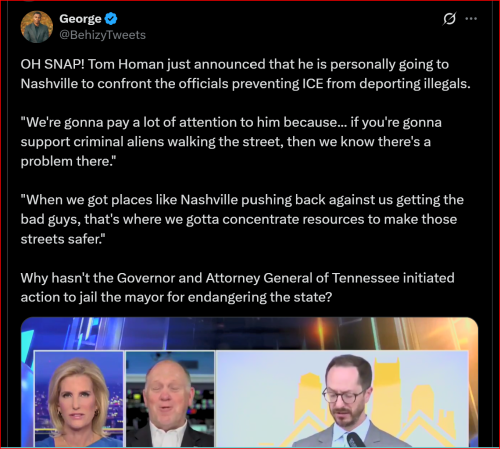500x449 pixels.
Task: Click the quote about Nashville pushing back
Action: [x=242, y=219]
